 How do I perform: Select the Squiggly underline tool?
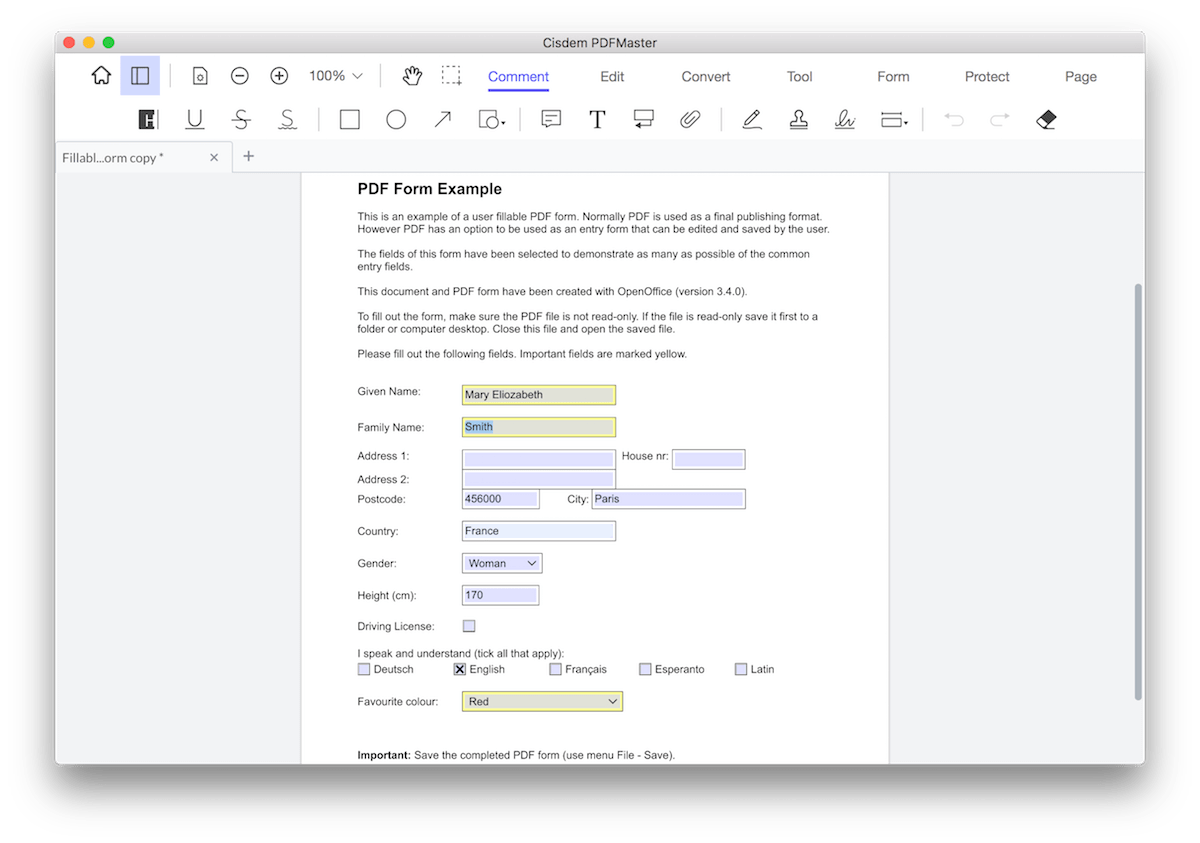pos(287,120)
